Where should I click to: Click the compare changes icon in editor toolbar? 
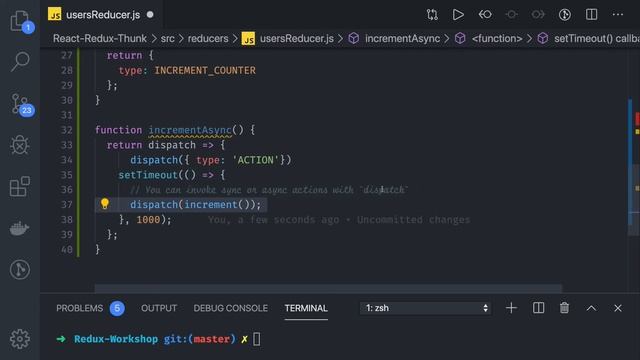coord(432,15)
